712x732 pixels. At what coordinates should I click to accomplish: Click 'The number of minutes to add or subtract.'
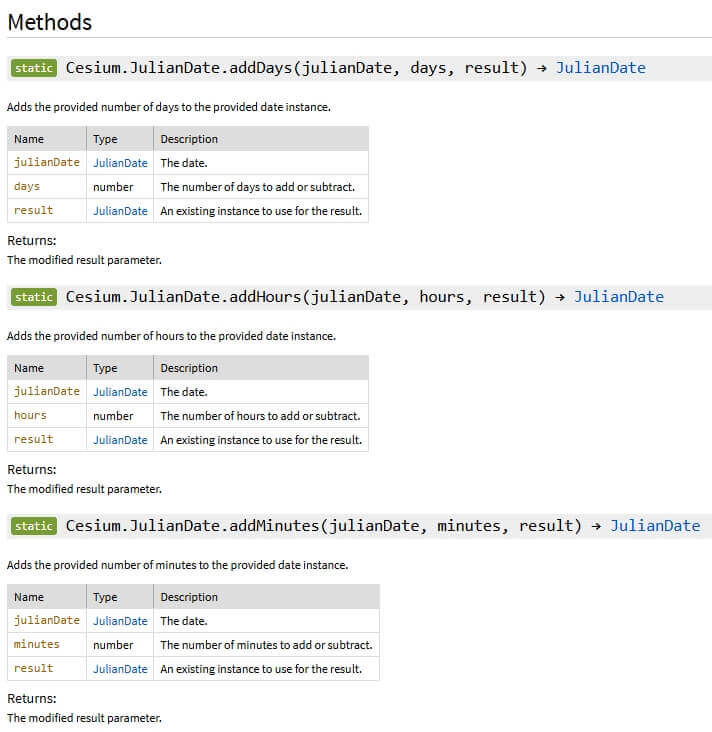pos(266,645)
